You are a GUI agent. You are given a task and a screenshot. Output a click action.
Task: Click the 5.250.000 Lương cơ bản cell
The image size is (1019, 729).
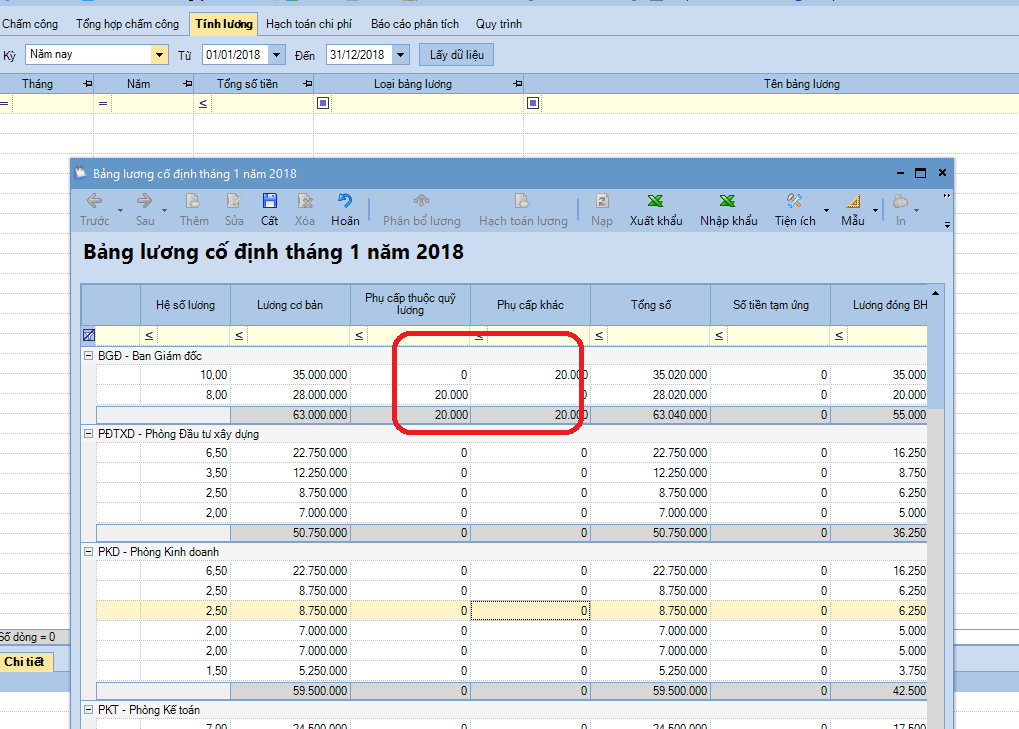(x=290, y=671)
